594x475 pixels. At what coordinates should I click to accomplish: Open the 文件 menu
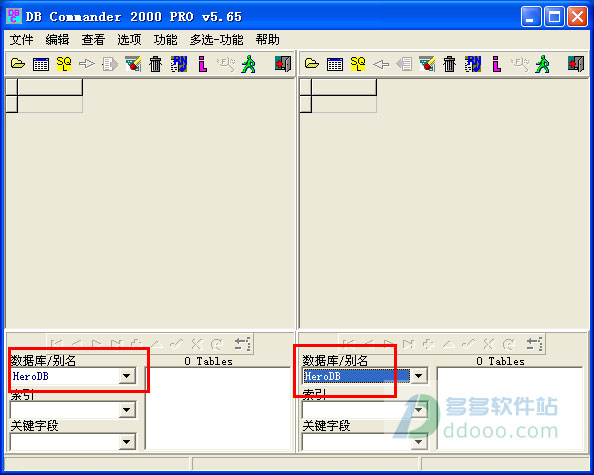coord(21,40)
